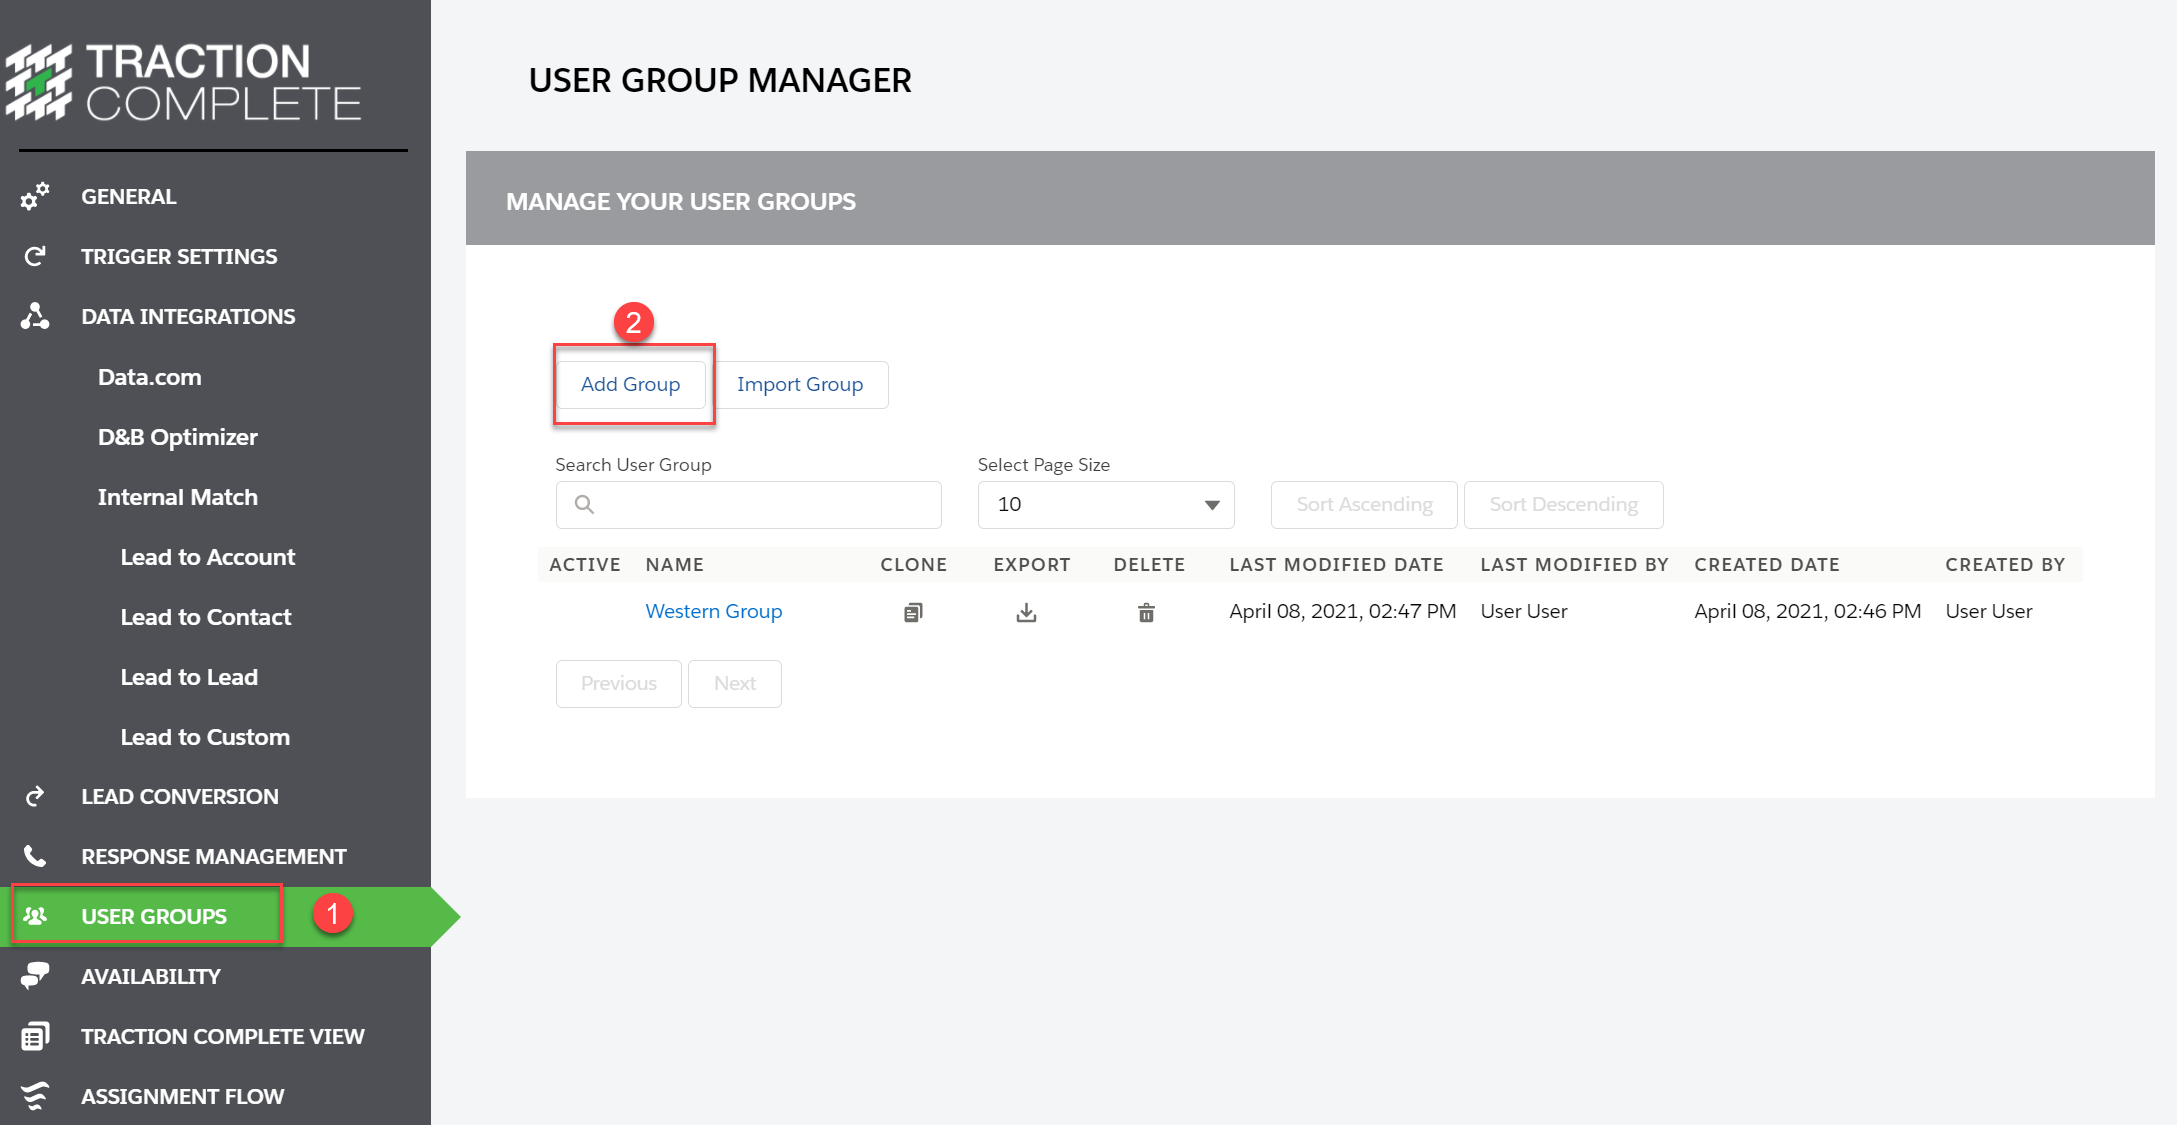Export the Western Group
2177x1125 pixels.
[x=1026, y=612]
